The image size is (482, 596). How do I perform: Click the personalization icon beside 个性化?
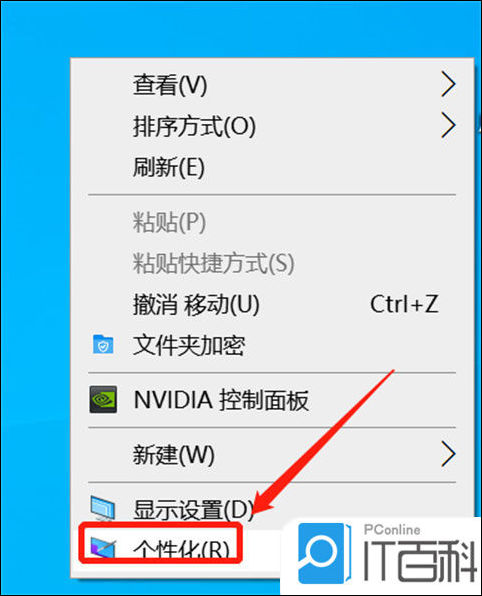tap(103, 548)
